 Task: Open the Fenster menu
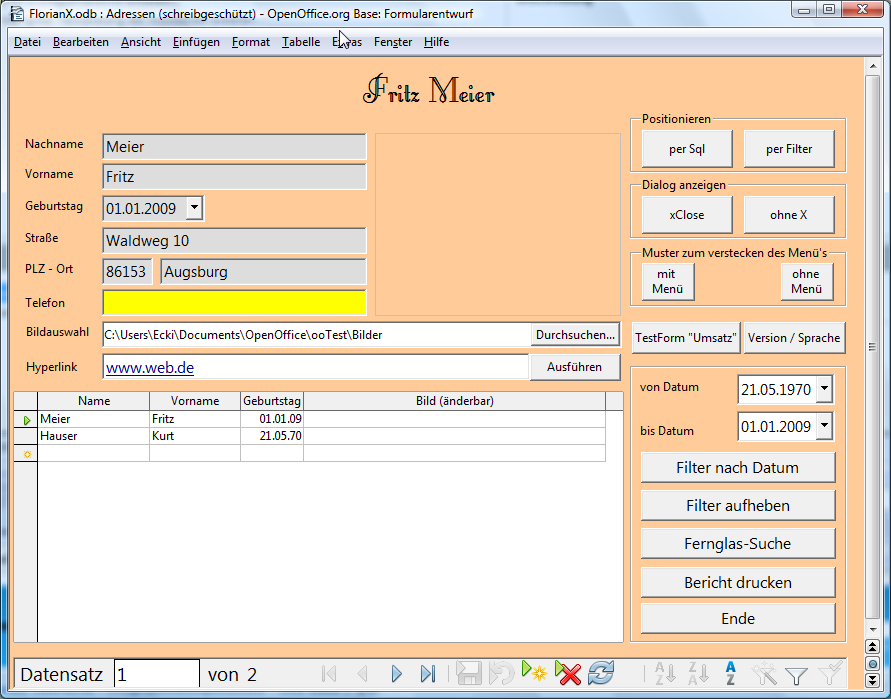pyautogui.click(x=393, y=42)
